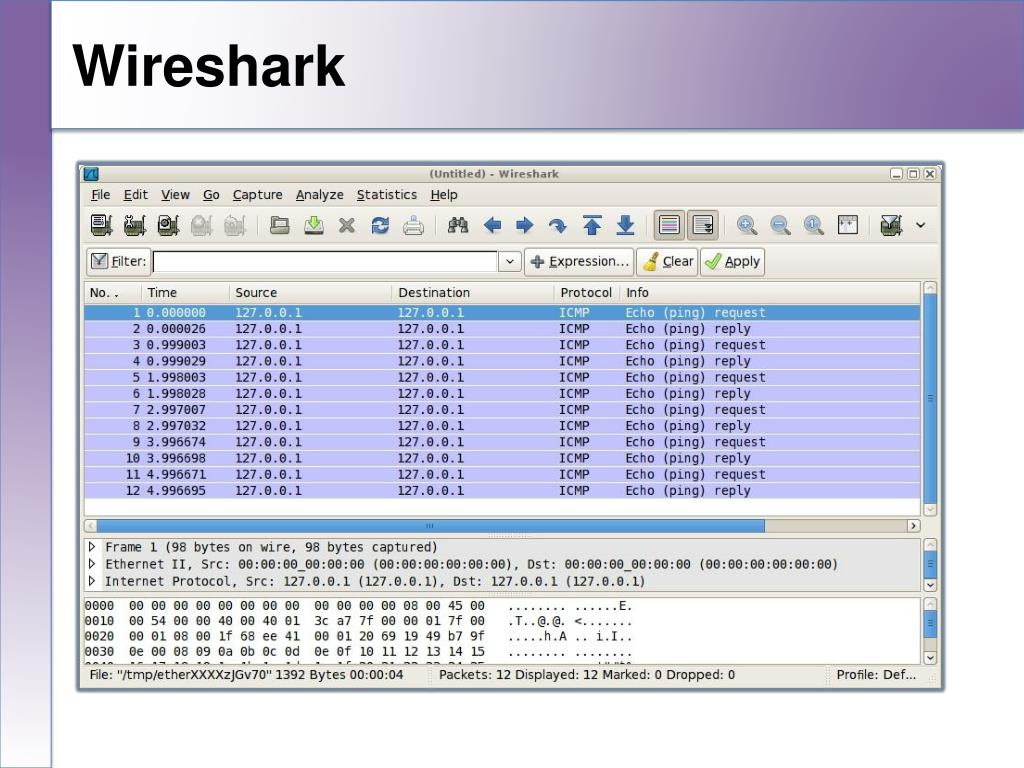The image size is (1024, 768).
Task: Click the hex bytes pane scroll down arrow
Action: coord(931,658)
